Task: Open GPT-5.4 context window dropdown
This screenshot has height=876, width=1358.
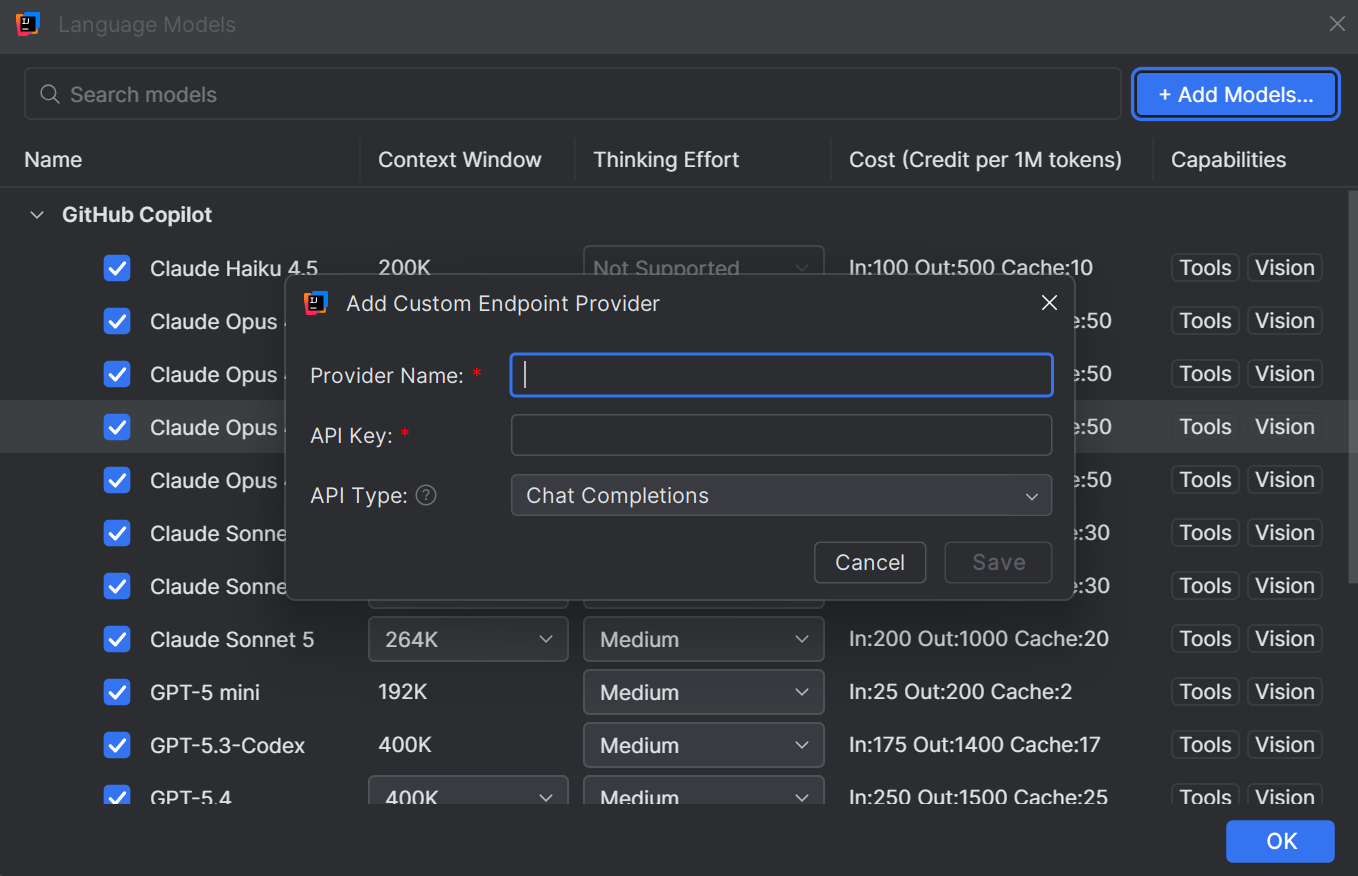Action: coord(468,792)
